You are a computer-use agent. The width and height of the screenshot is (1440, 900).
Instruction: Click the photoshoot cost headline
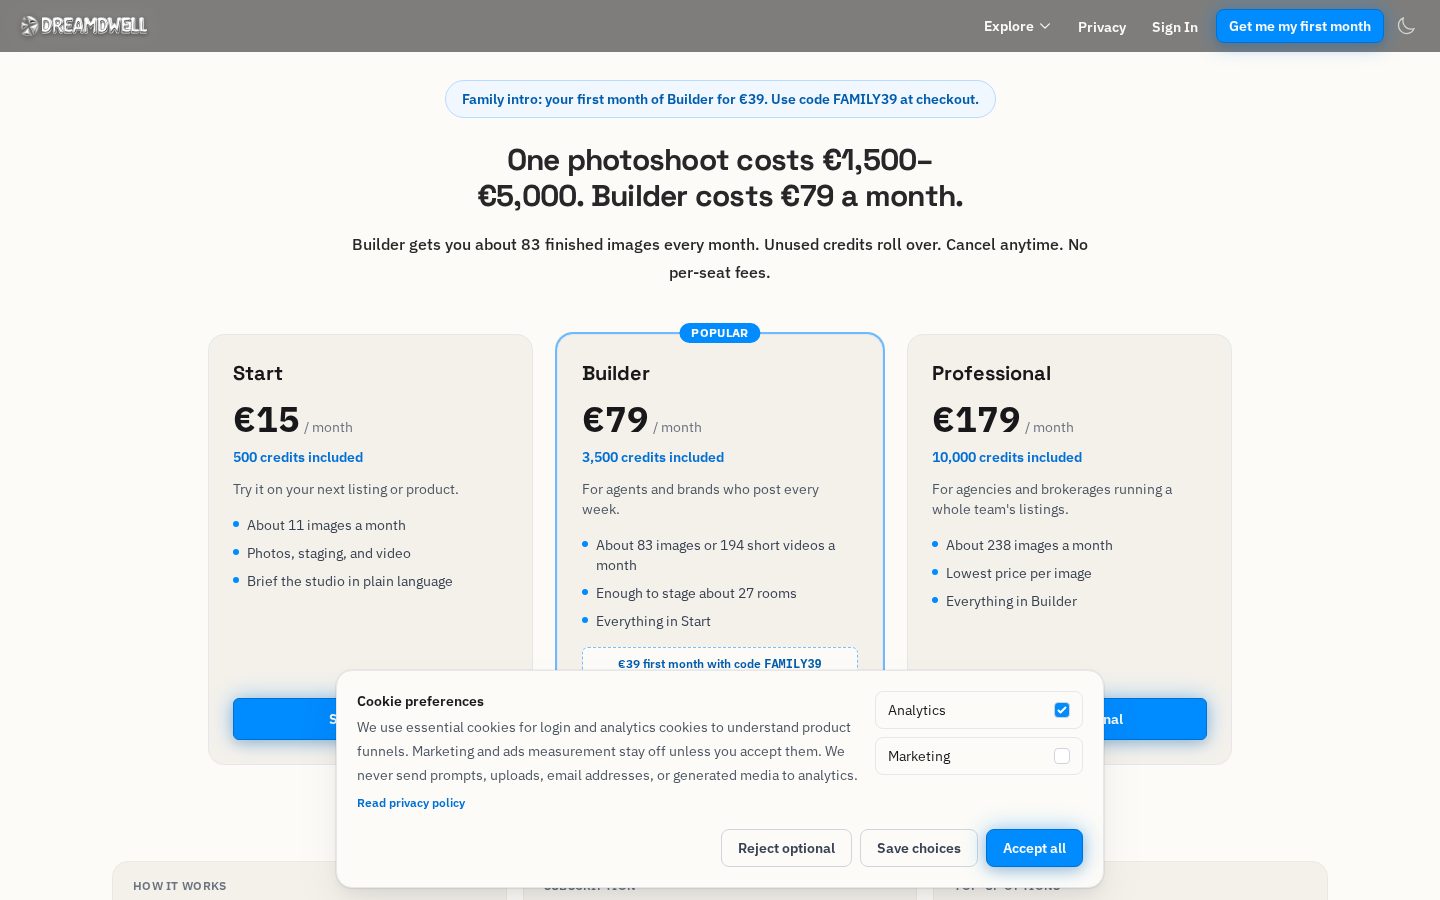[x=720, y=178]
